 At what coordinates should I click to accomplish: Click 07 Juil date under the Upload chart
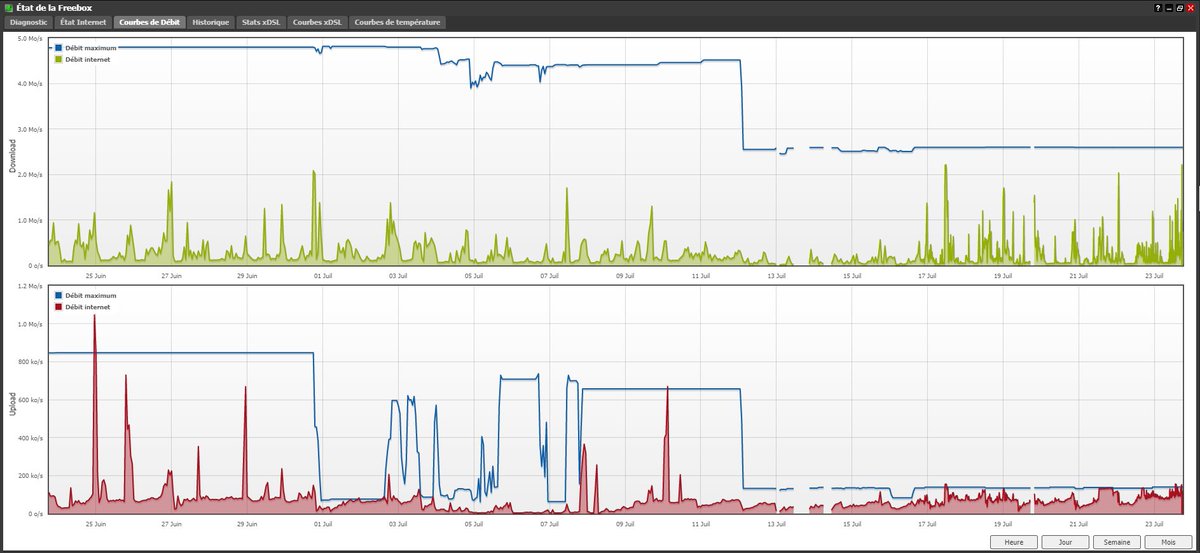(549, 523)
